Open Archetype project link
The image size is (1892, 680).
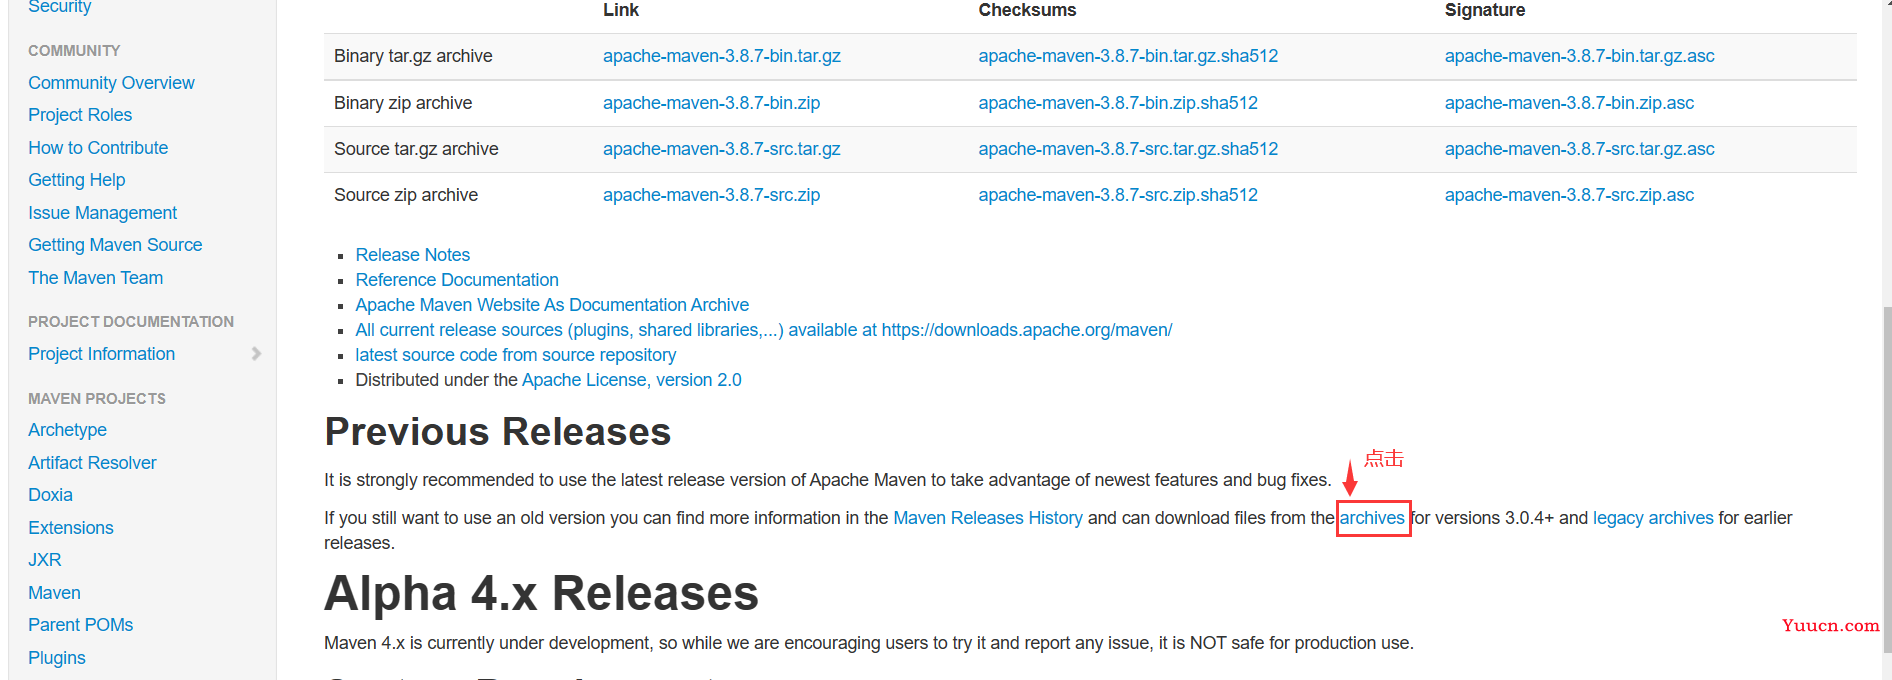(x=67, y=430)
